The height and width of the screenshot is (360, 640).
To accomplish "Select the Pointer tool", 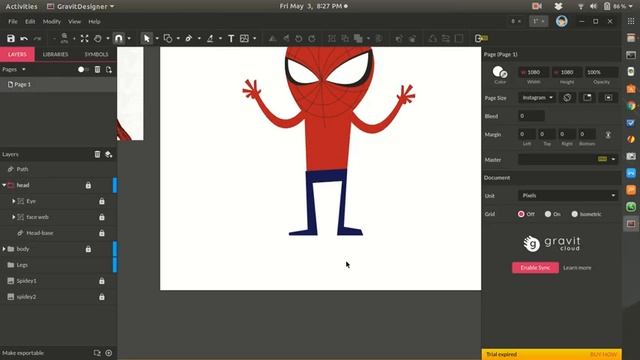I will (147, 38).
